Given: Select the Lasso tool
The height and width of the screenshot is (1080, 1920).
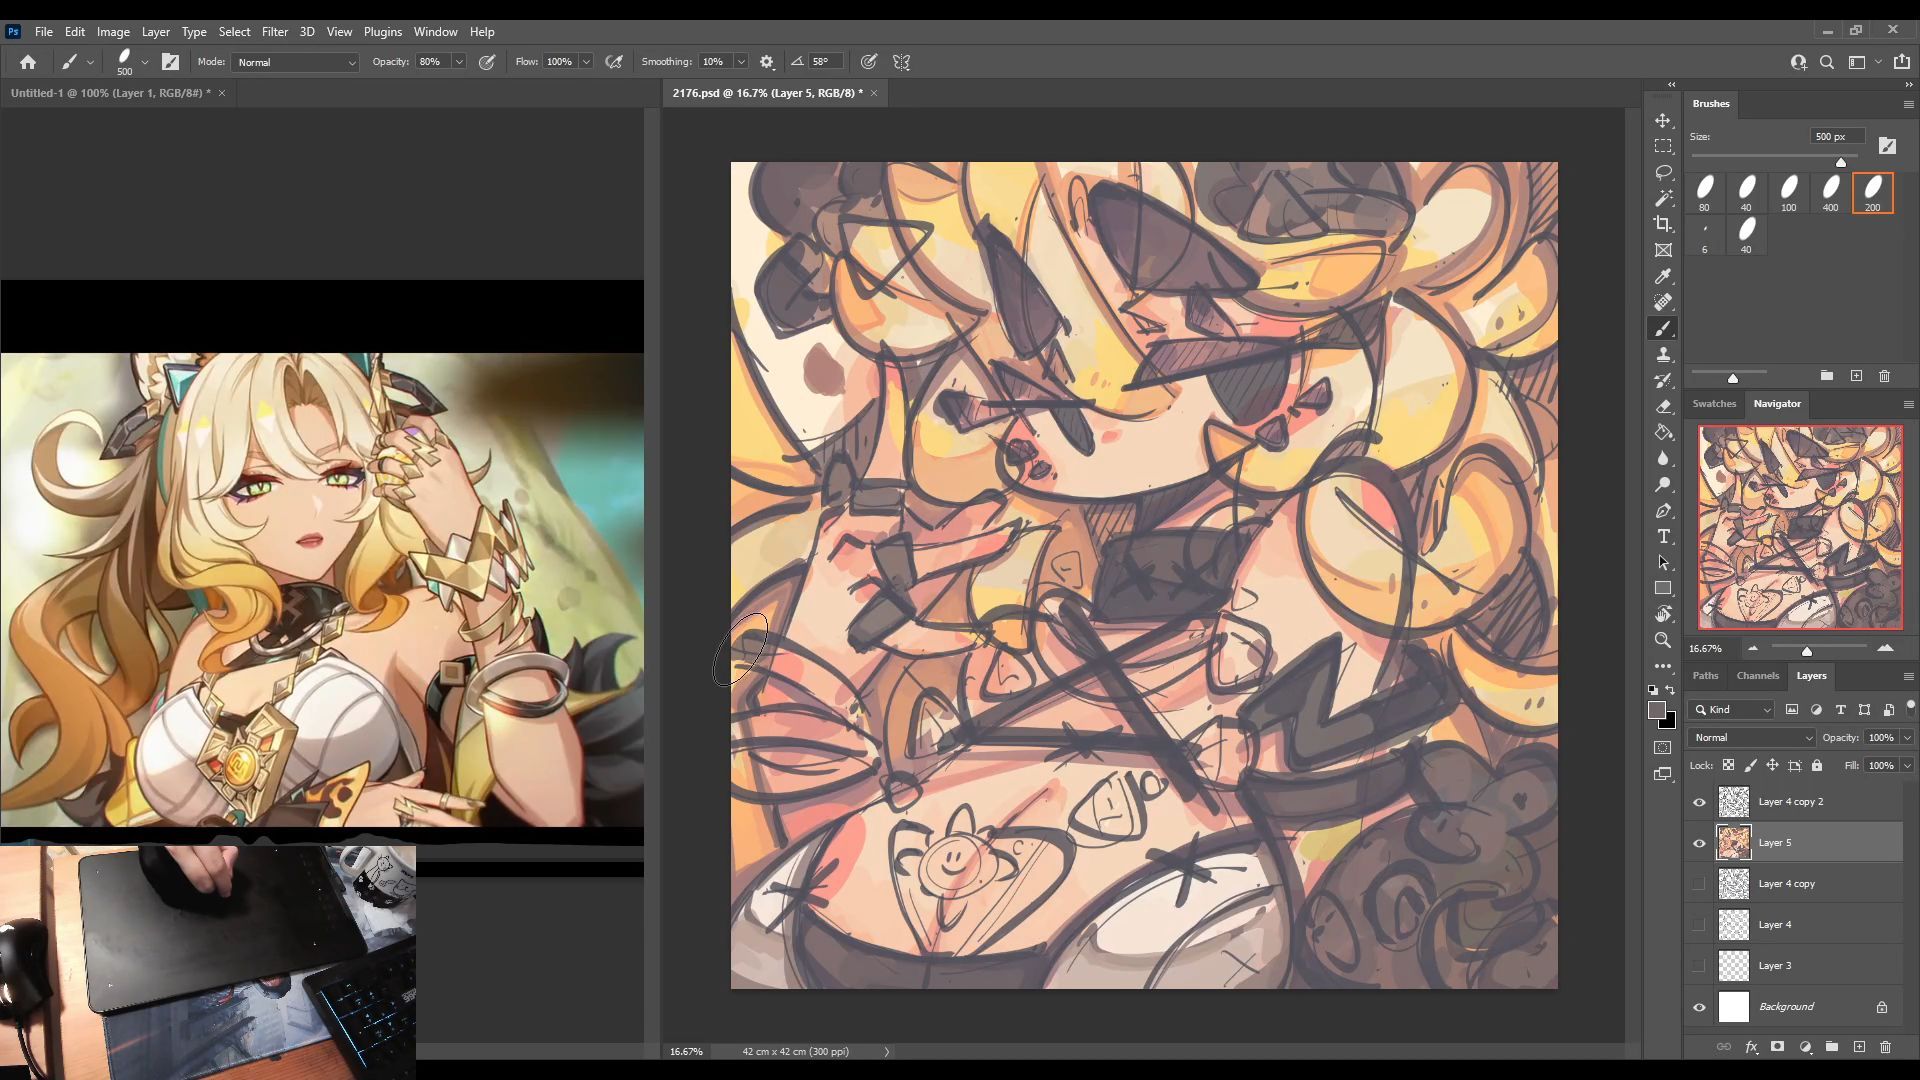Looking at the screenshot, I should coord(1663,172).
